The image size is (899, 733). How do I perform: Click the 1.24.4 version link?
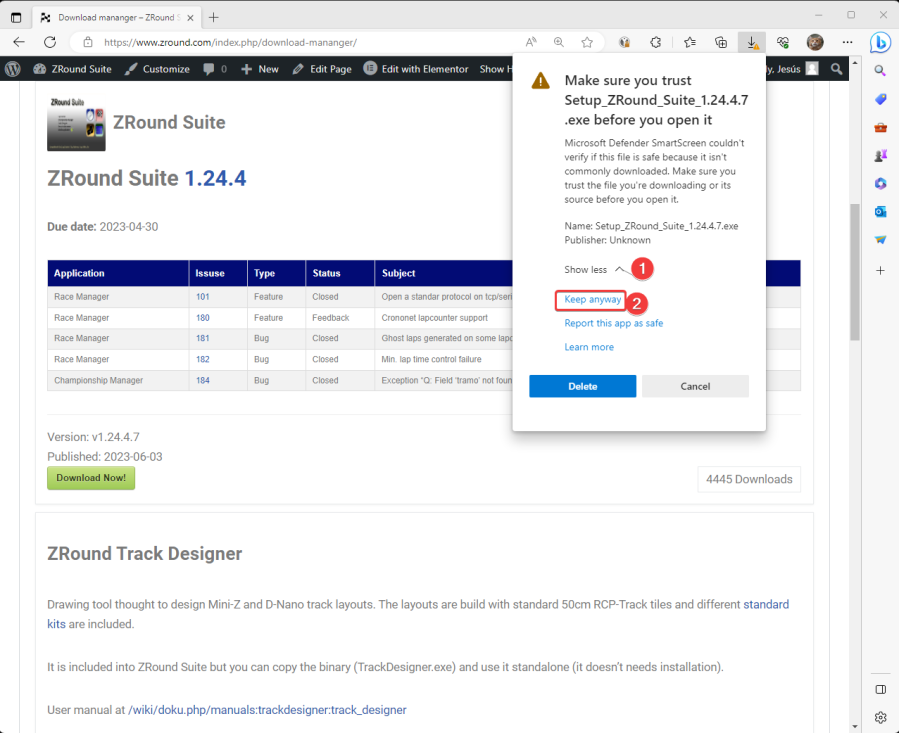(215, 178)
